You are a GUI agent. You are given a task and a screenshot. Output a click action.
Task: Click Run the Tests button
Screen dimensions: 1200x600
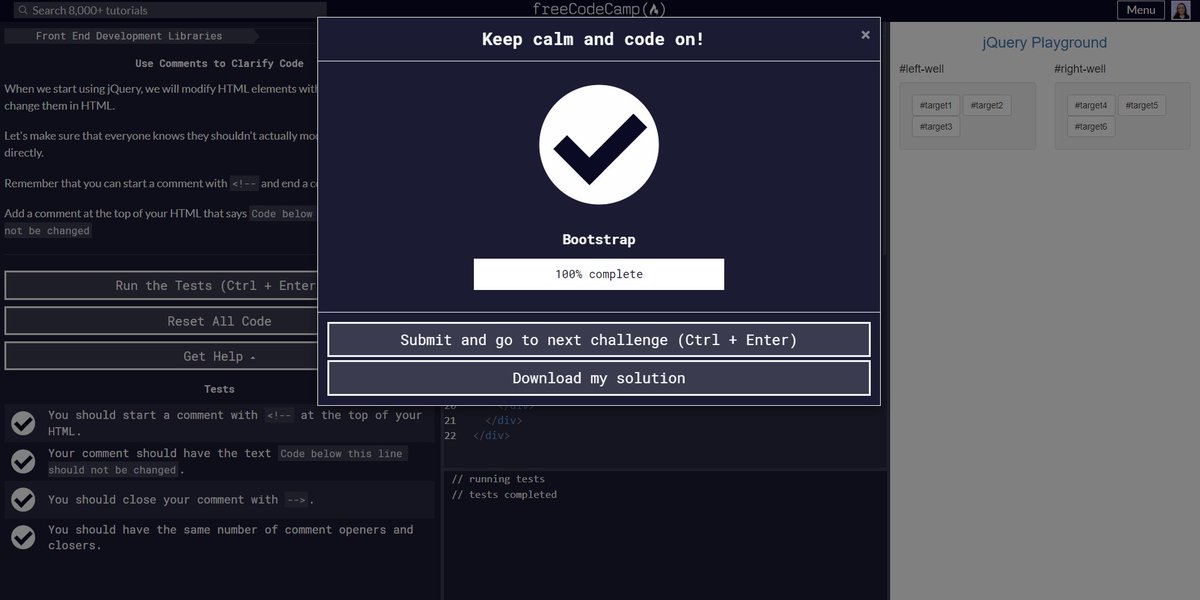(161, 285)
